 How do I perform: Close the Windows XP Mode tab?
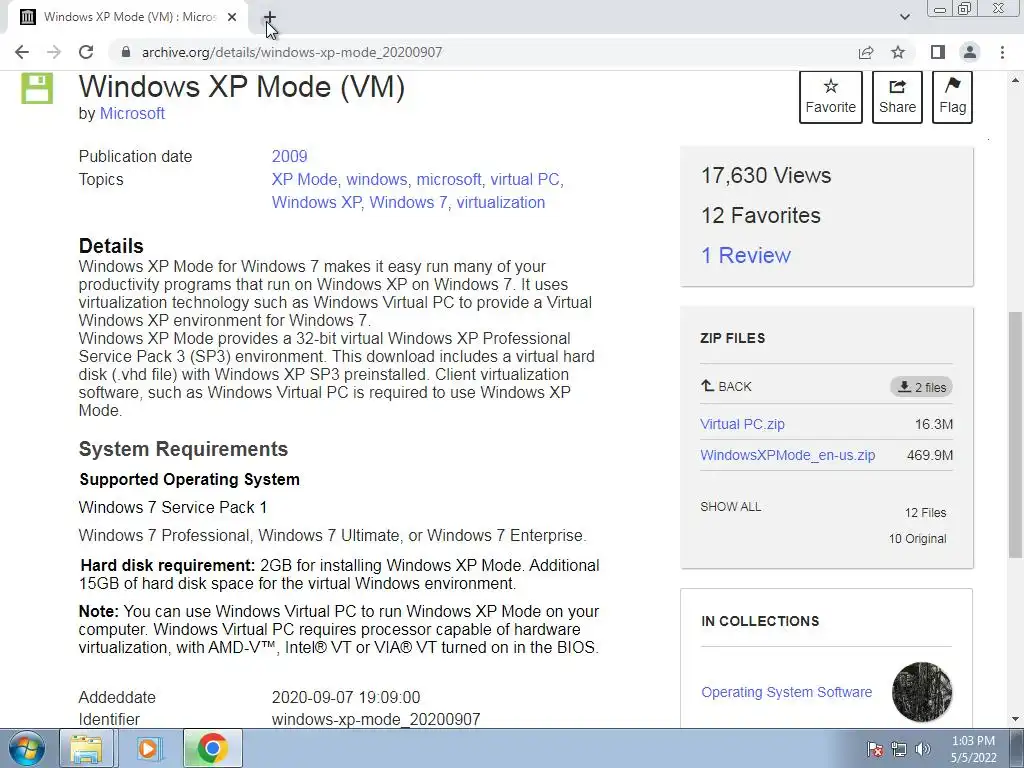click(x=232, y=18)
